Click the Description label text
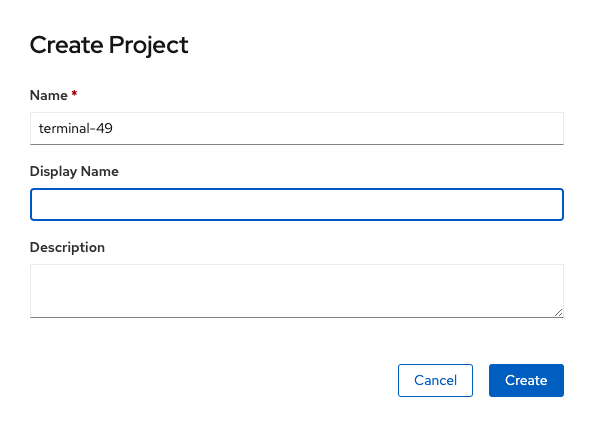Screen dimensions: 592x426 (67, 247)
